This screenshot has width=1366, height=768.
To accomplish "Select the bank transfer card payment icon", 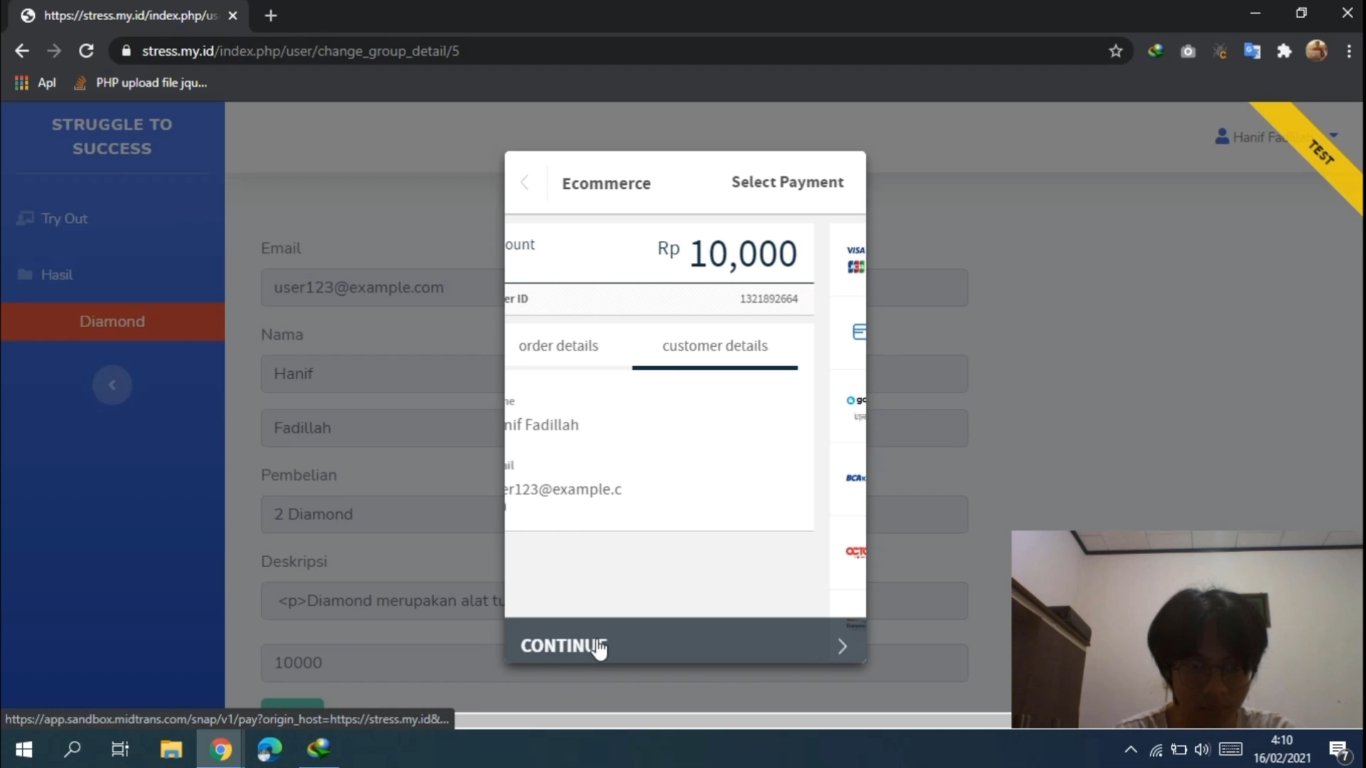I will click(x=857, y=331).
